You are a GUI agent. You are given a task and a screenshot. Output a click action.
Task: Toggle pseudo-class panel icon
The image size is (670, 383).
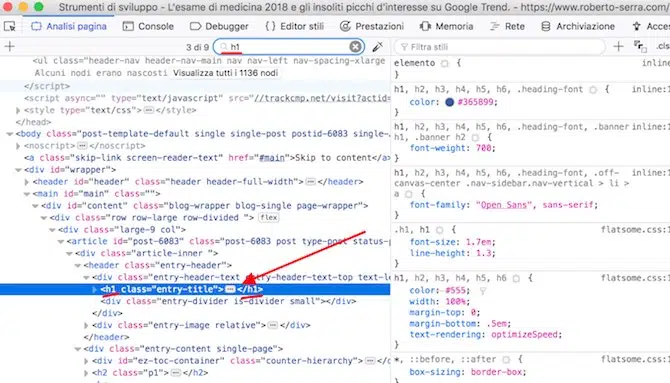pyautogui.click(x=640, y=46)
